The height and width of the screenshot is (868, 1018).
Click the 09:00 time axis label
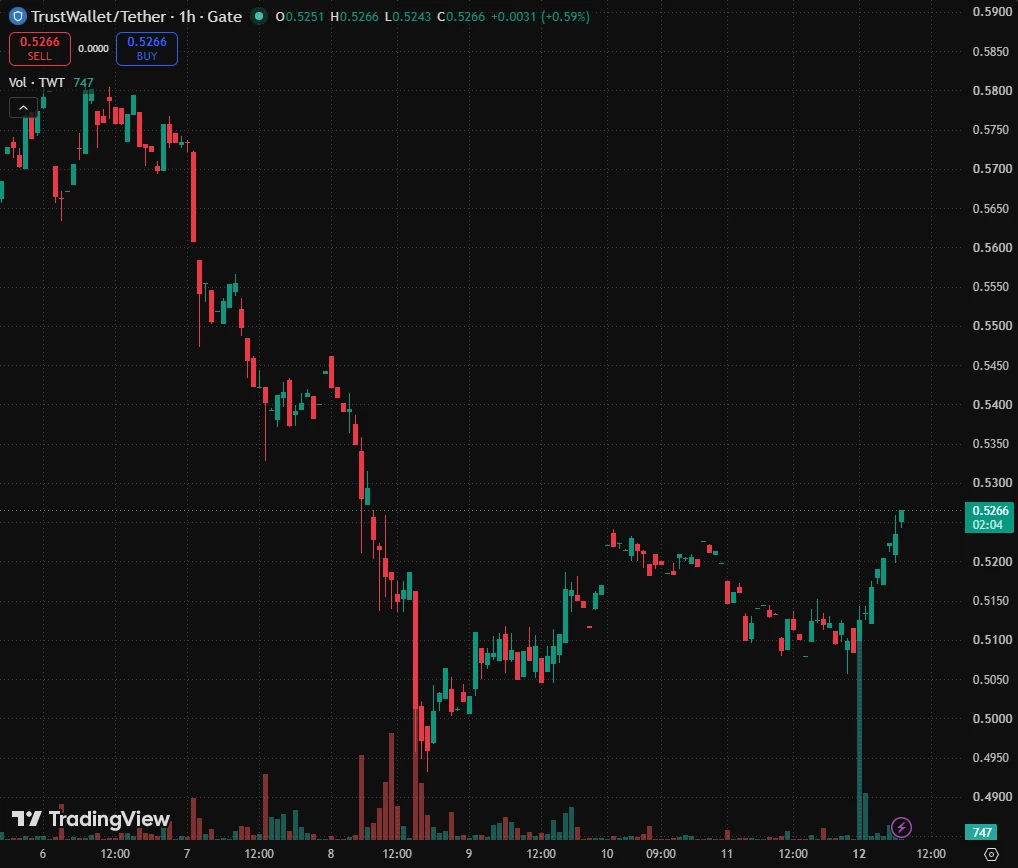click(x=661, y=854)
